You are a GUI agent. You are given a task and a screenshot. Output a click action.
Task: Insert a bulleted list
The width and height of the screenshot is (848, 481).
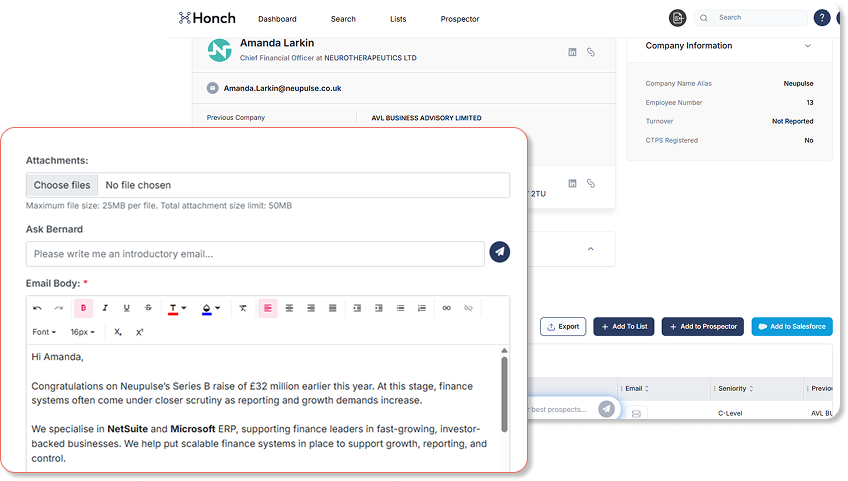(400, 308)
